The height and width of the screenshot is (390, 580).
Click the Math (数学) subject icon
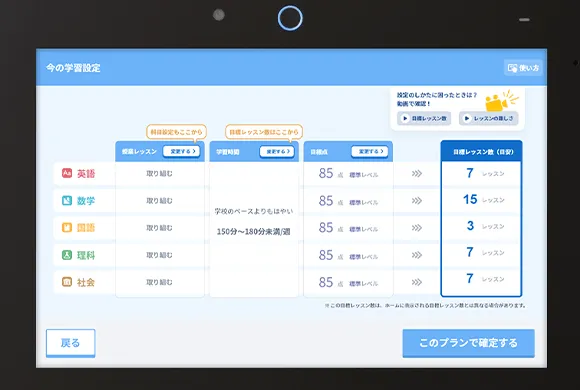pos(67,201)
